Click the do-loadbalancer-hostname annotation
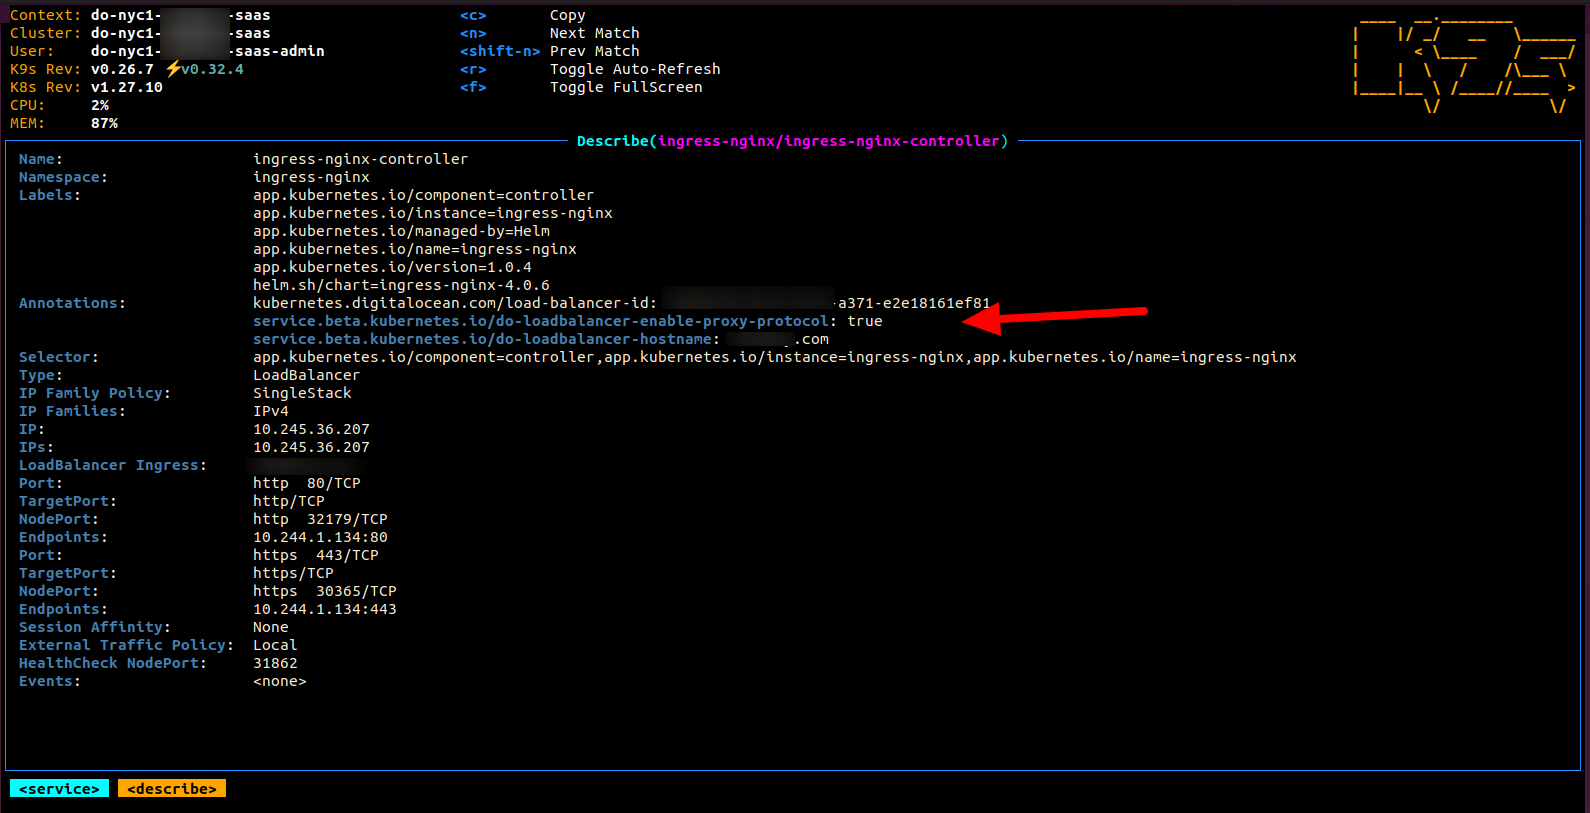This screenshot has width=1590, height=813. 485,339
